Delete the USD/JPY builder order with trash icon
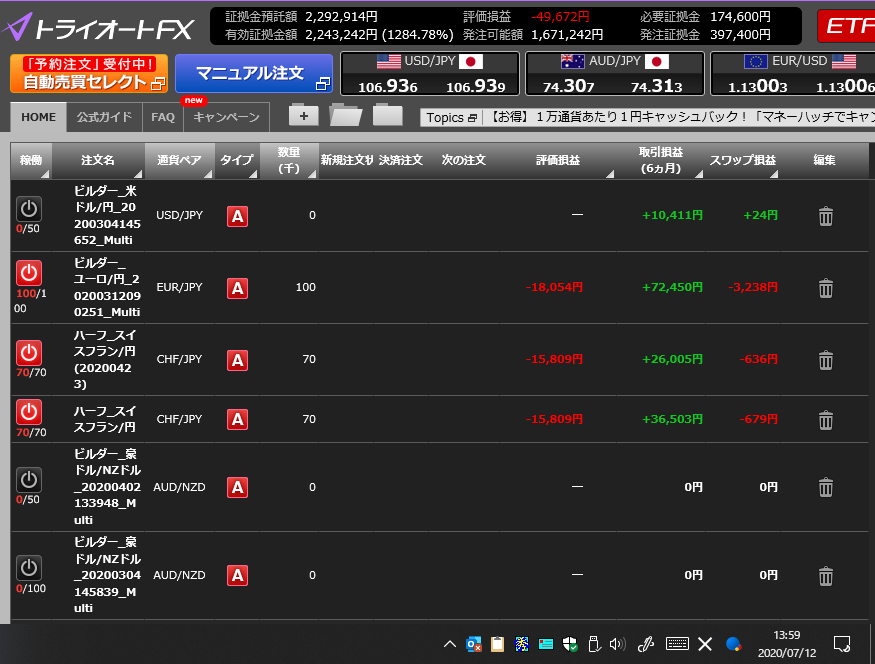Viewport: 875px width, 664px height. pyautogui.click(x=825, y=216)
